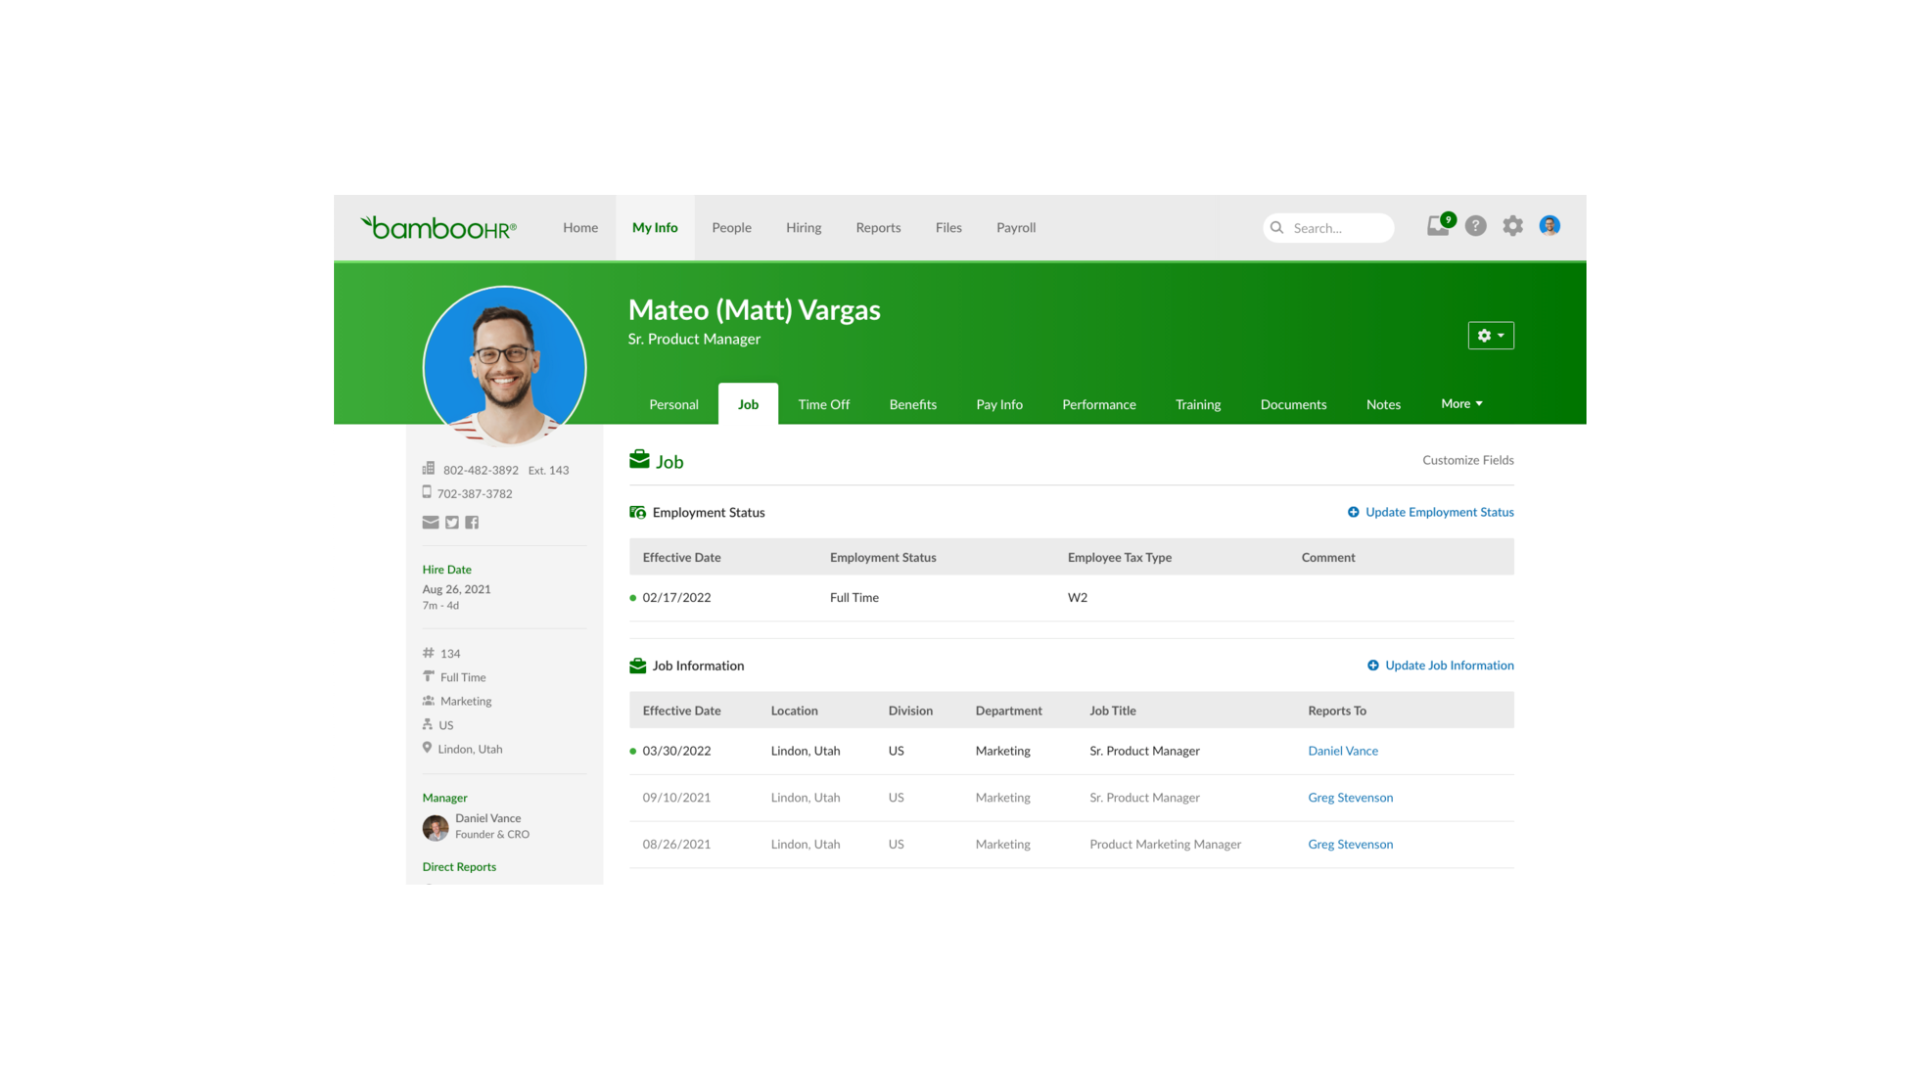Click Update Employment Status link
Image resolution: width=1920 pixels, height=1080 pixels.
click(x=1438, y=512)
